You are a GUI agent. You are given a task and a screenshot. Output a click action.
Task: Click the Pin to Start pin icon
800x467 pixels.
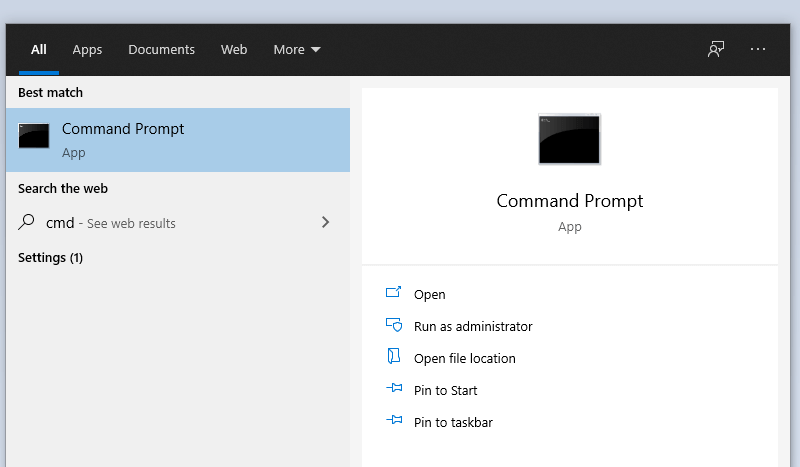pyautogui.click(x=394, y=388)
